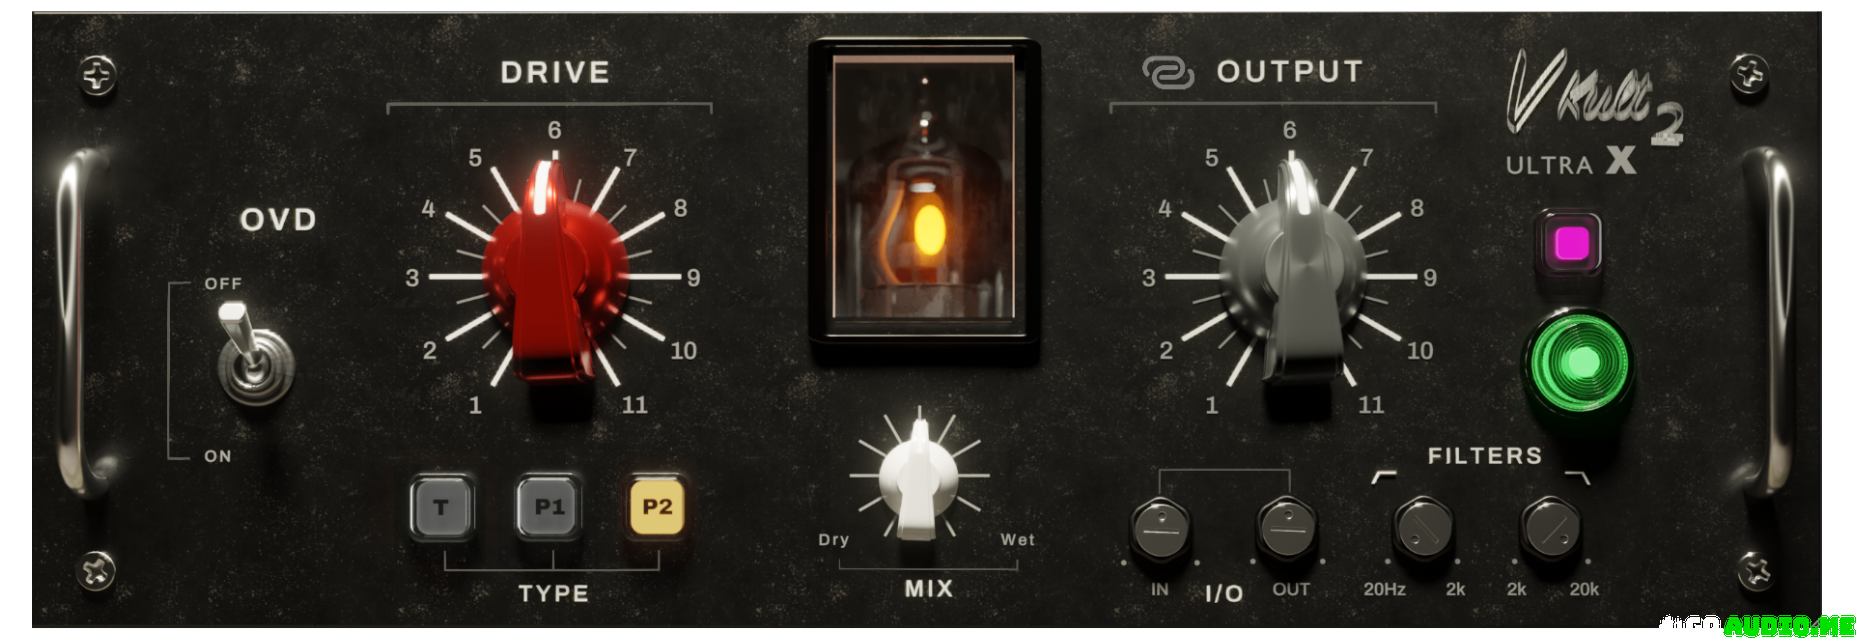
Task: Select the P1 drive type
Action: (549, 507)
